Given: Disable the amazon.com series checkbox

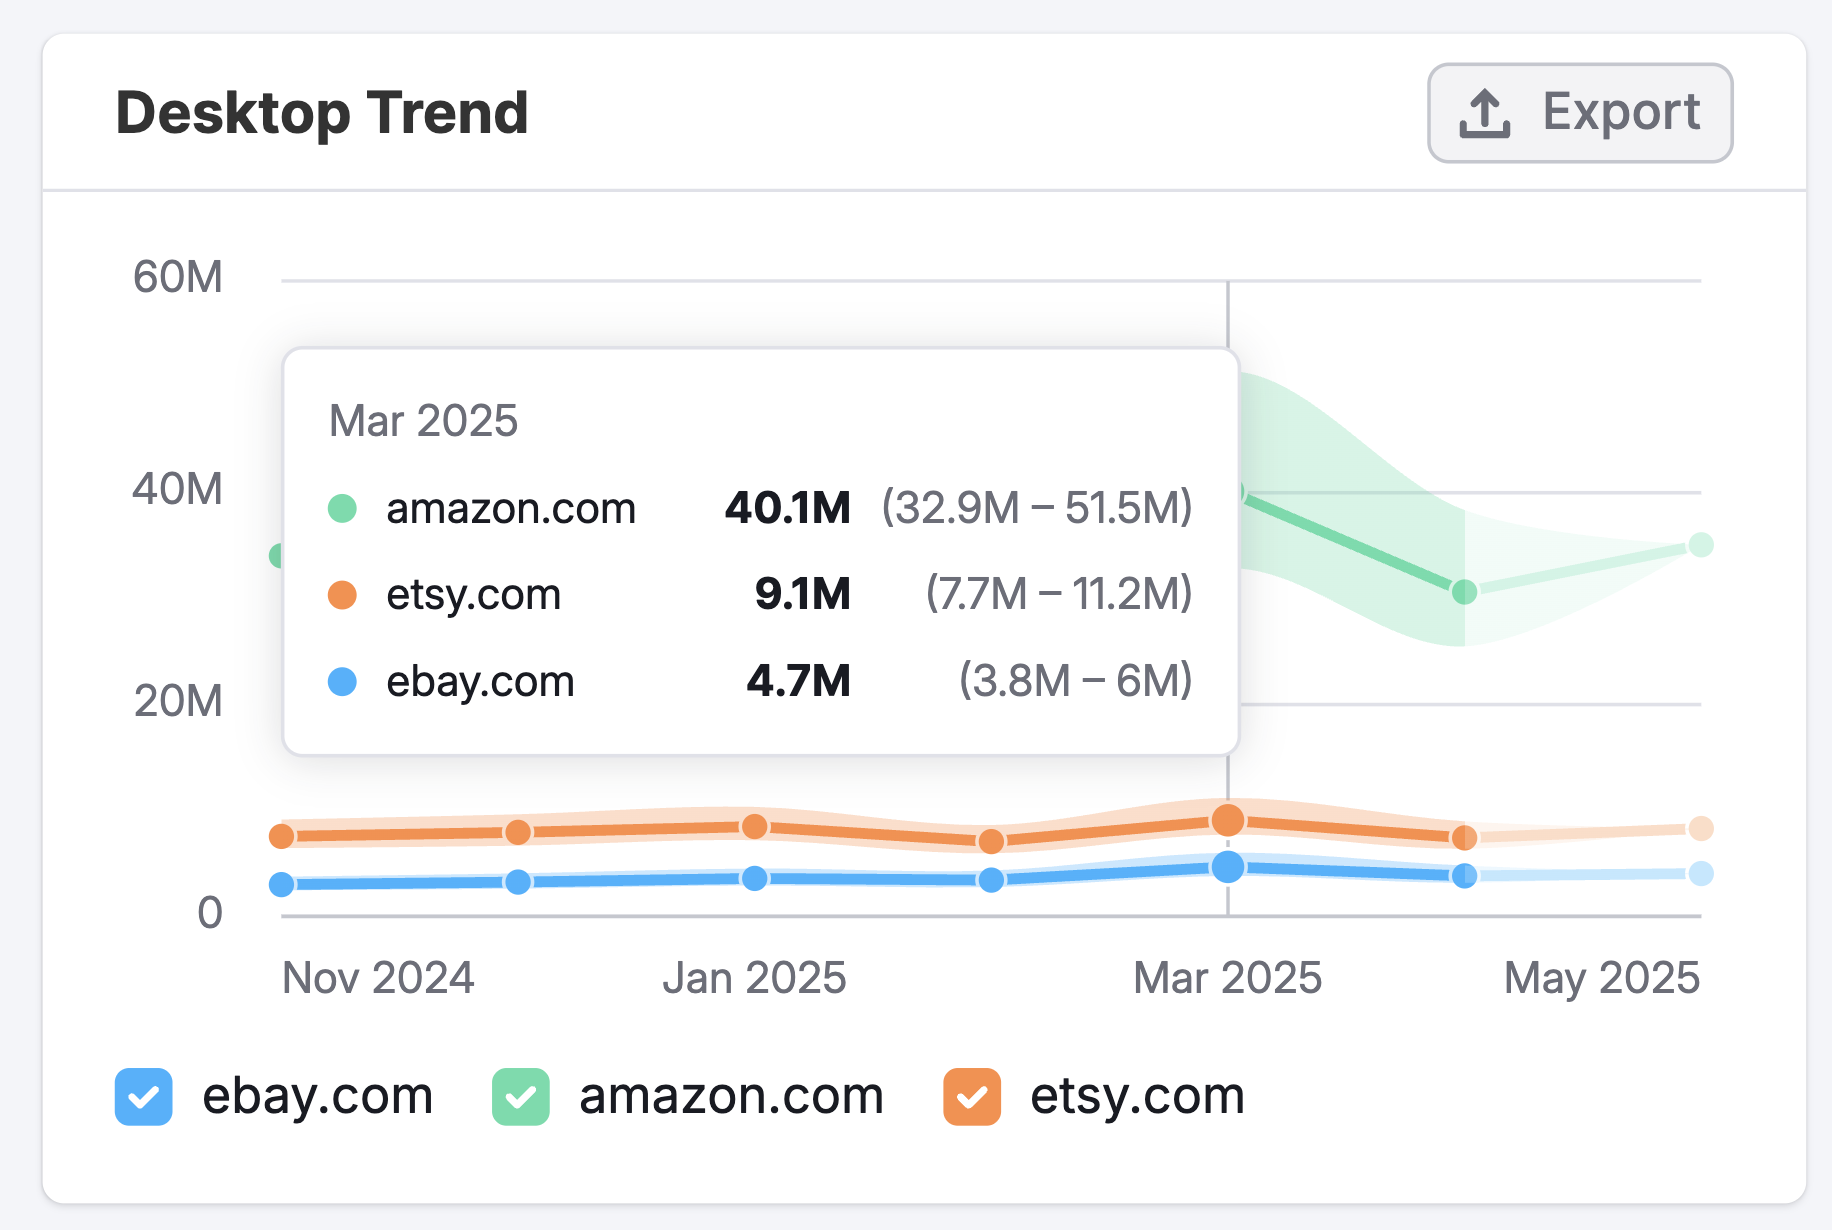Looking at the screenshot, I should pos(521,1095).
